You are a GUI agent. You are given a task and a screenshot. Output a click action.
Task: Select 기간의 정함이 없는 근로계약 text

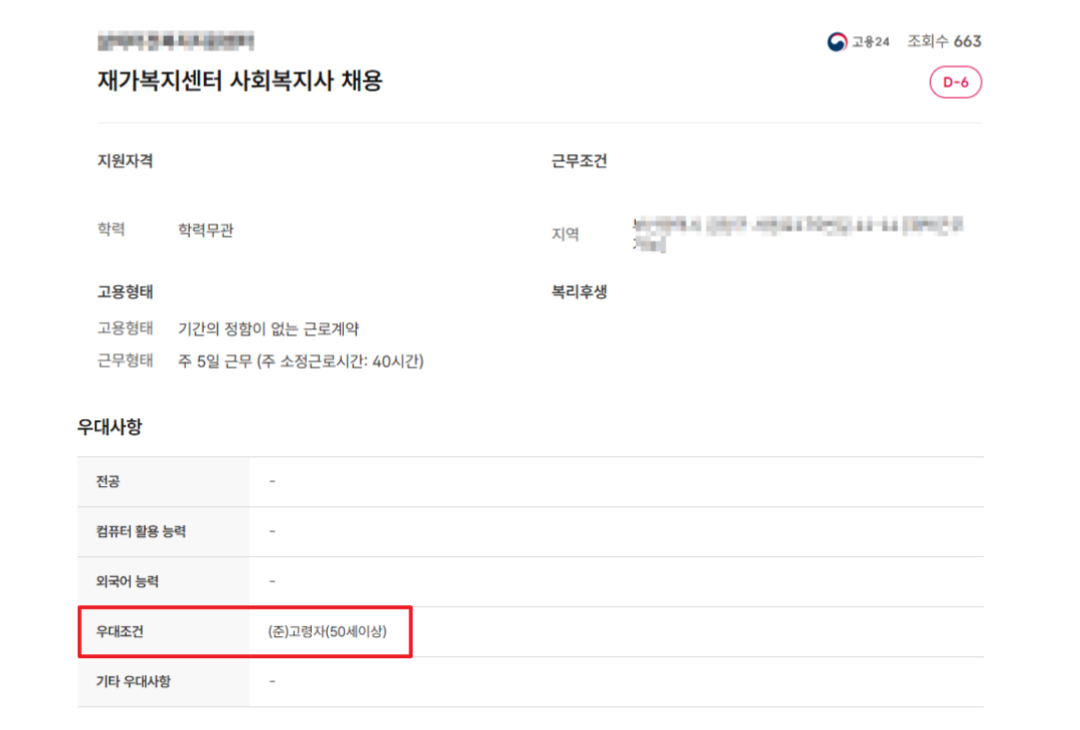(282, 329)
